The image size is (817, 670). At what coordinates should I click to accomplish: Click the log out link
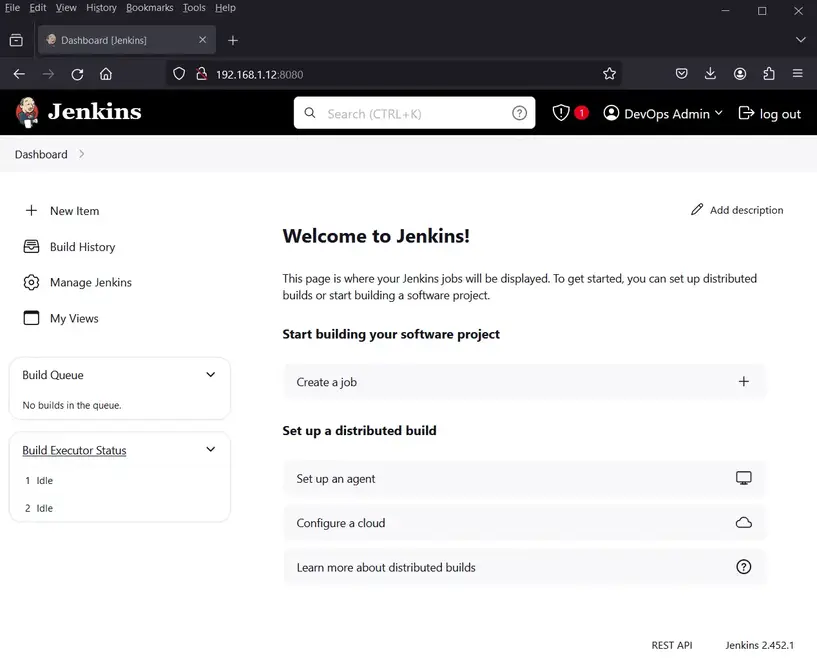click(769, 114)
